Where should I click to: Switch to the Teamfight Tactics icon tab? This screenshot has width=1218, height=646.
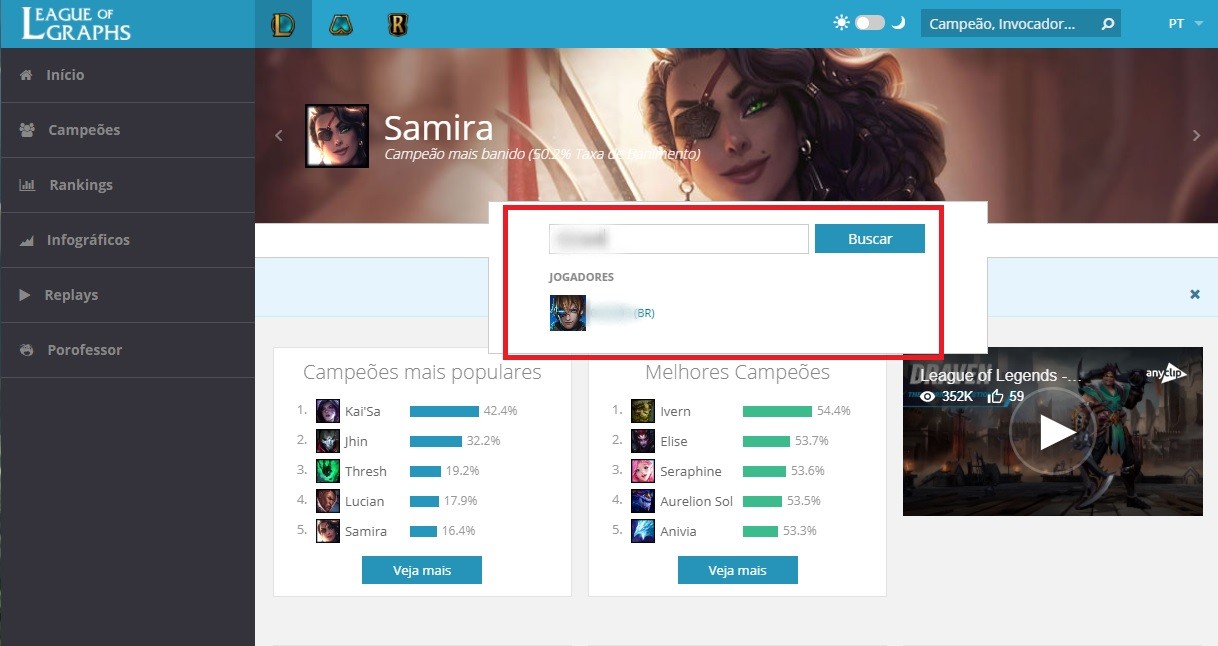(341, 24)
